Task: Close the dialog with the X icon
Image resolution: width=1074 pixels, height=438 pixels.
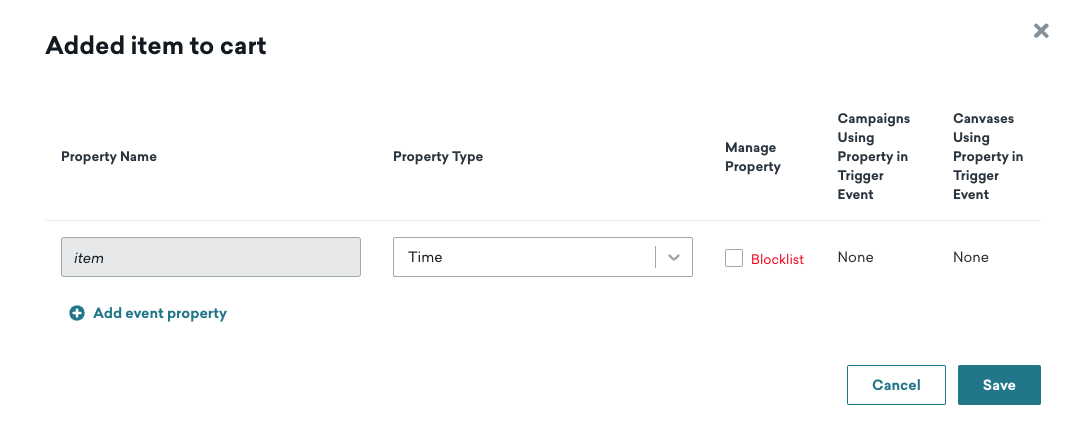Action: [x=1041, y=31]
